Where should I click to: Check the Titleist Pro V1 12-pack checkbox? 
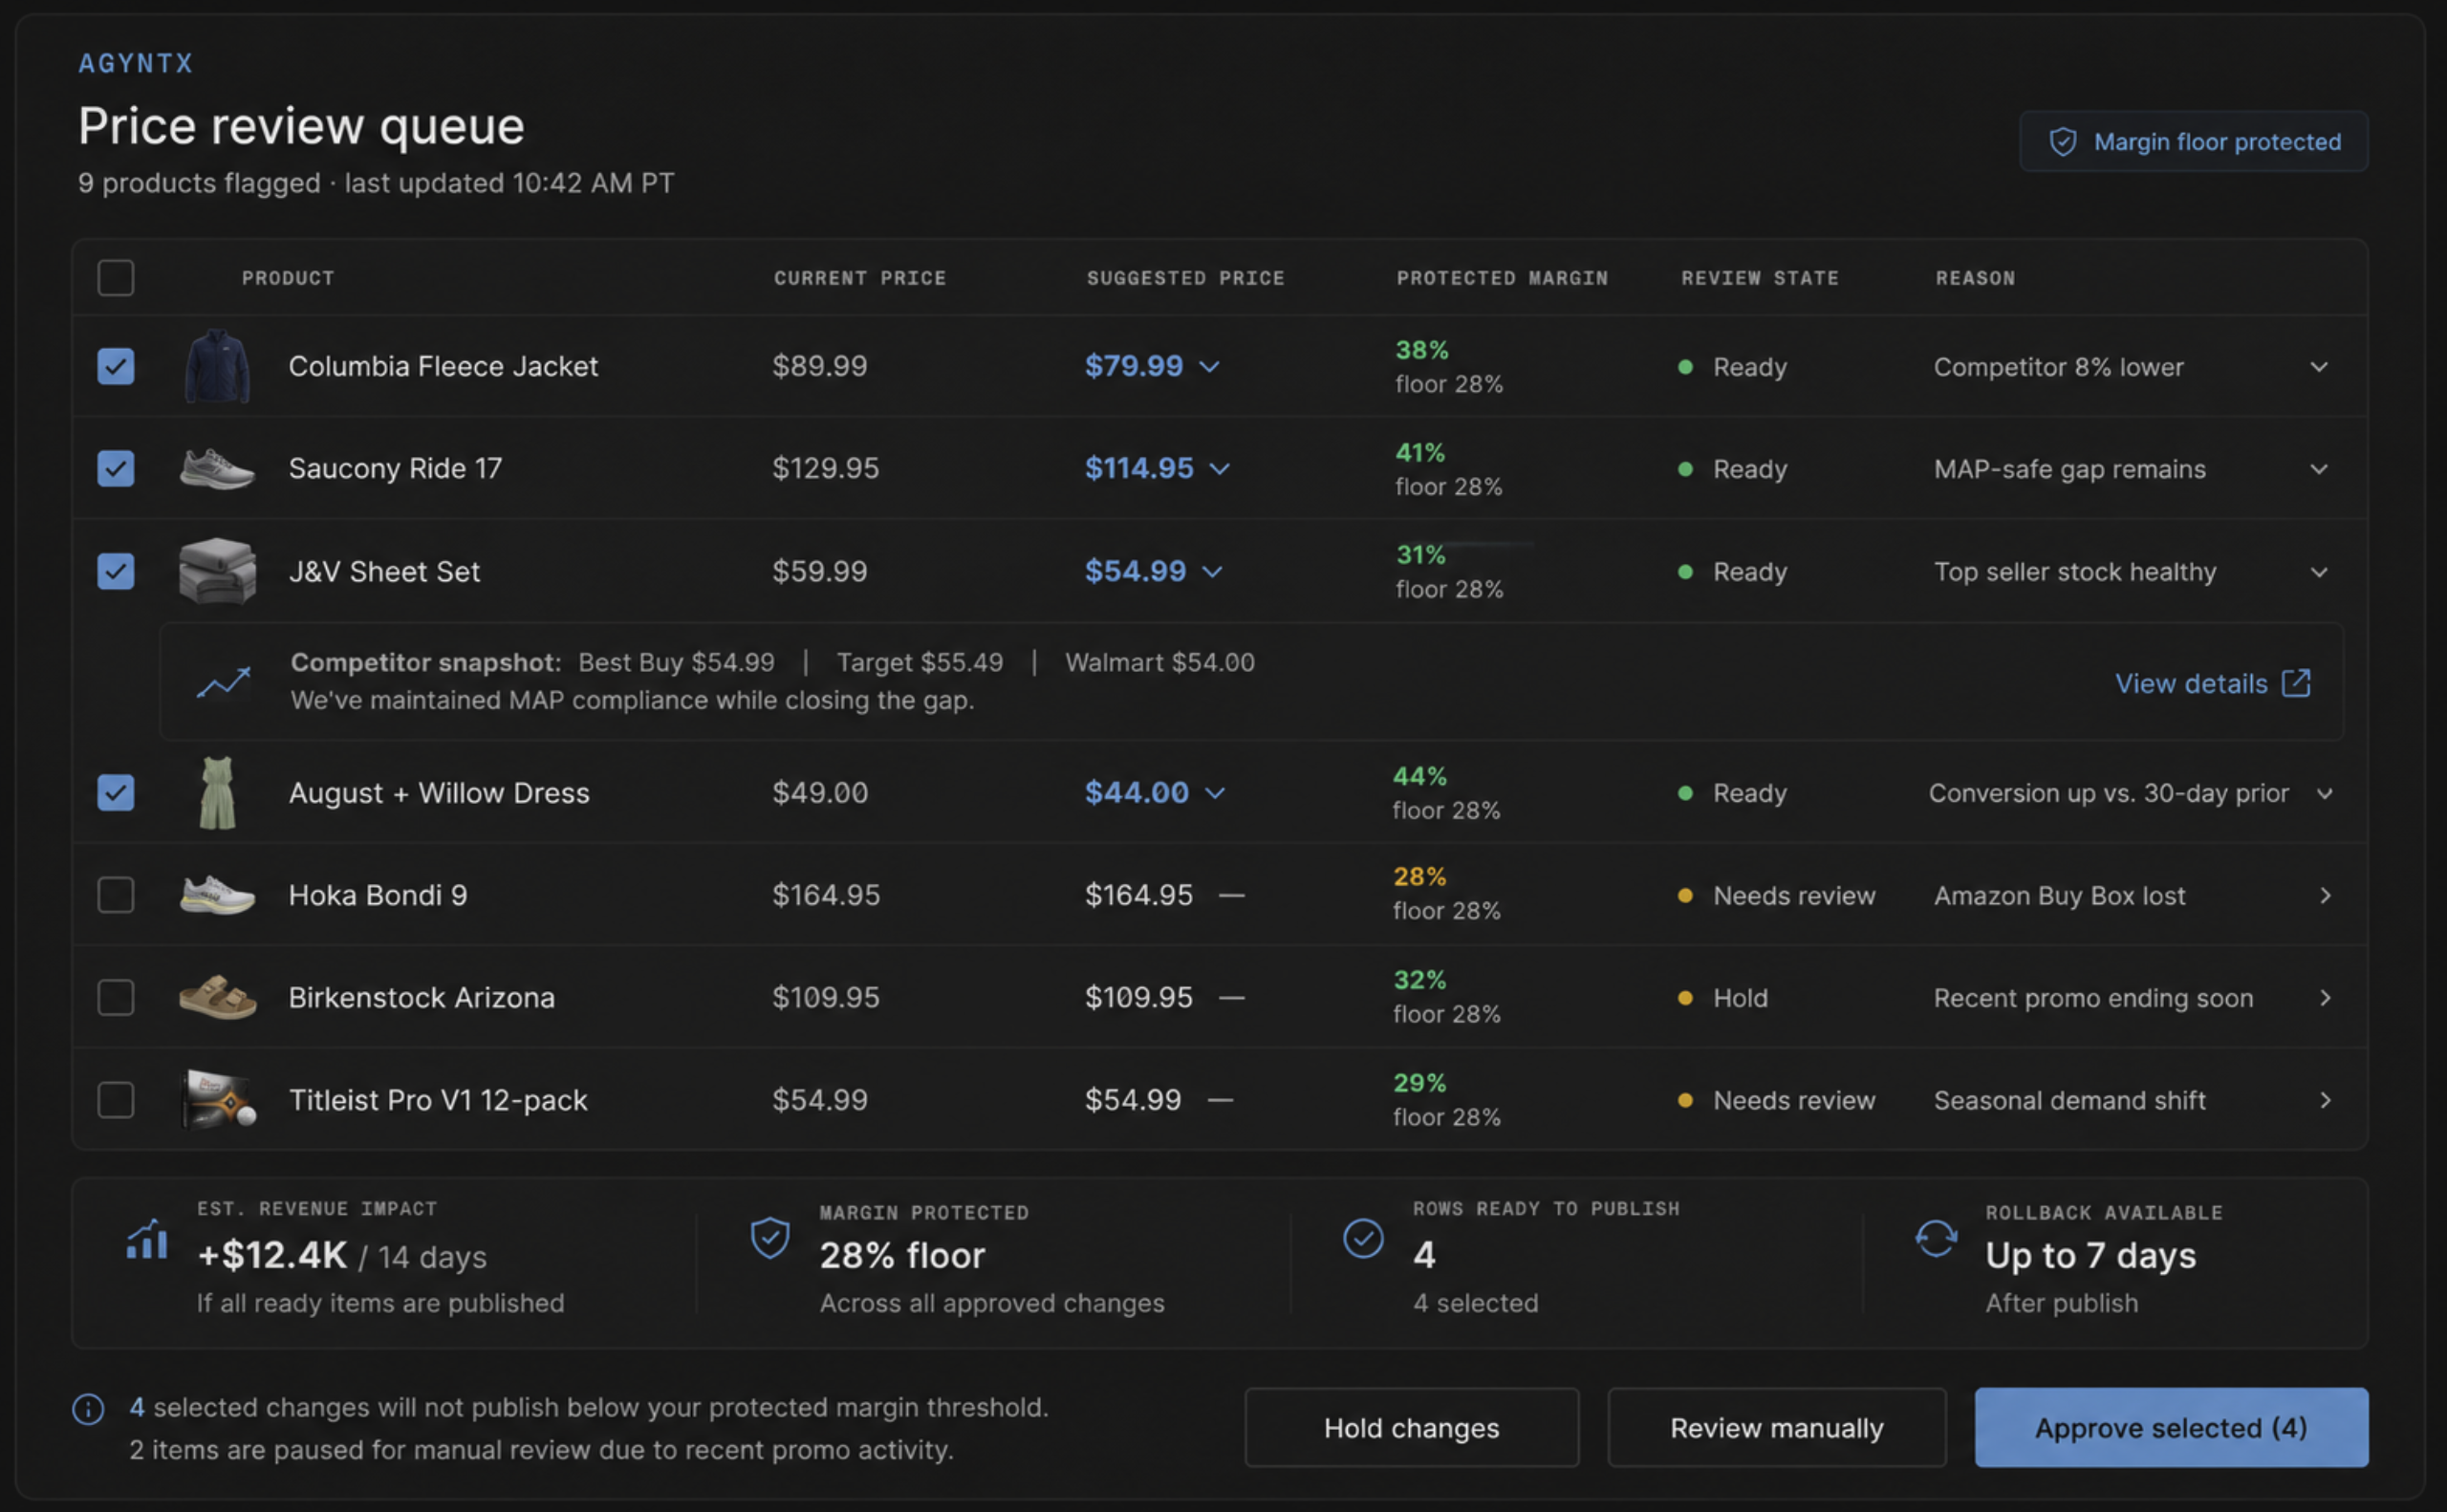tap(116, 1099)
